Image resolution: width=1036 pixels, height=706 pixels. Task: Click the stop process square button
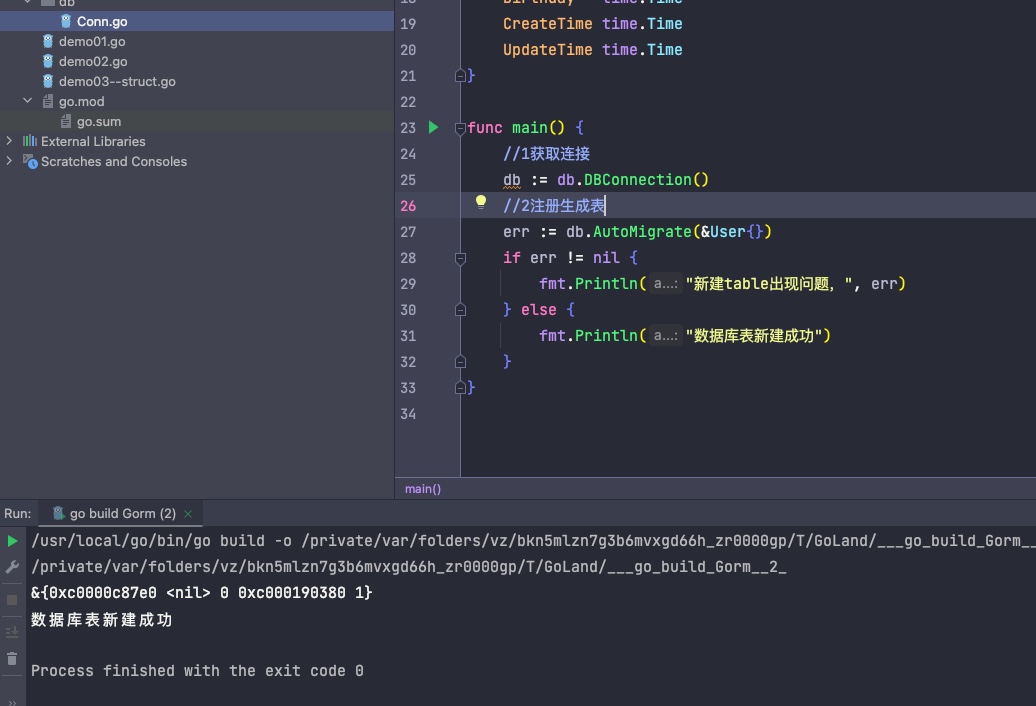(12, 600)
